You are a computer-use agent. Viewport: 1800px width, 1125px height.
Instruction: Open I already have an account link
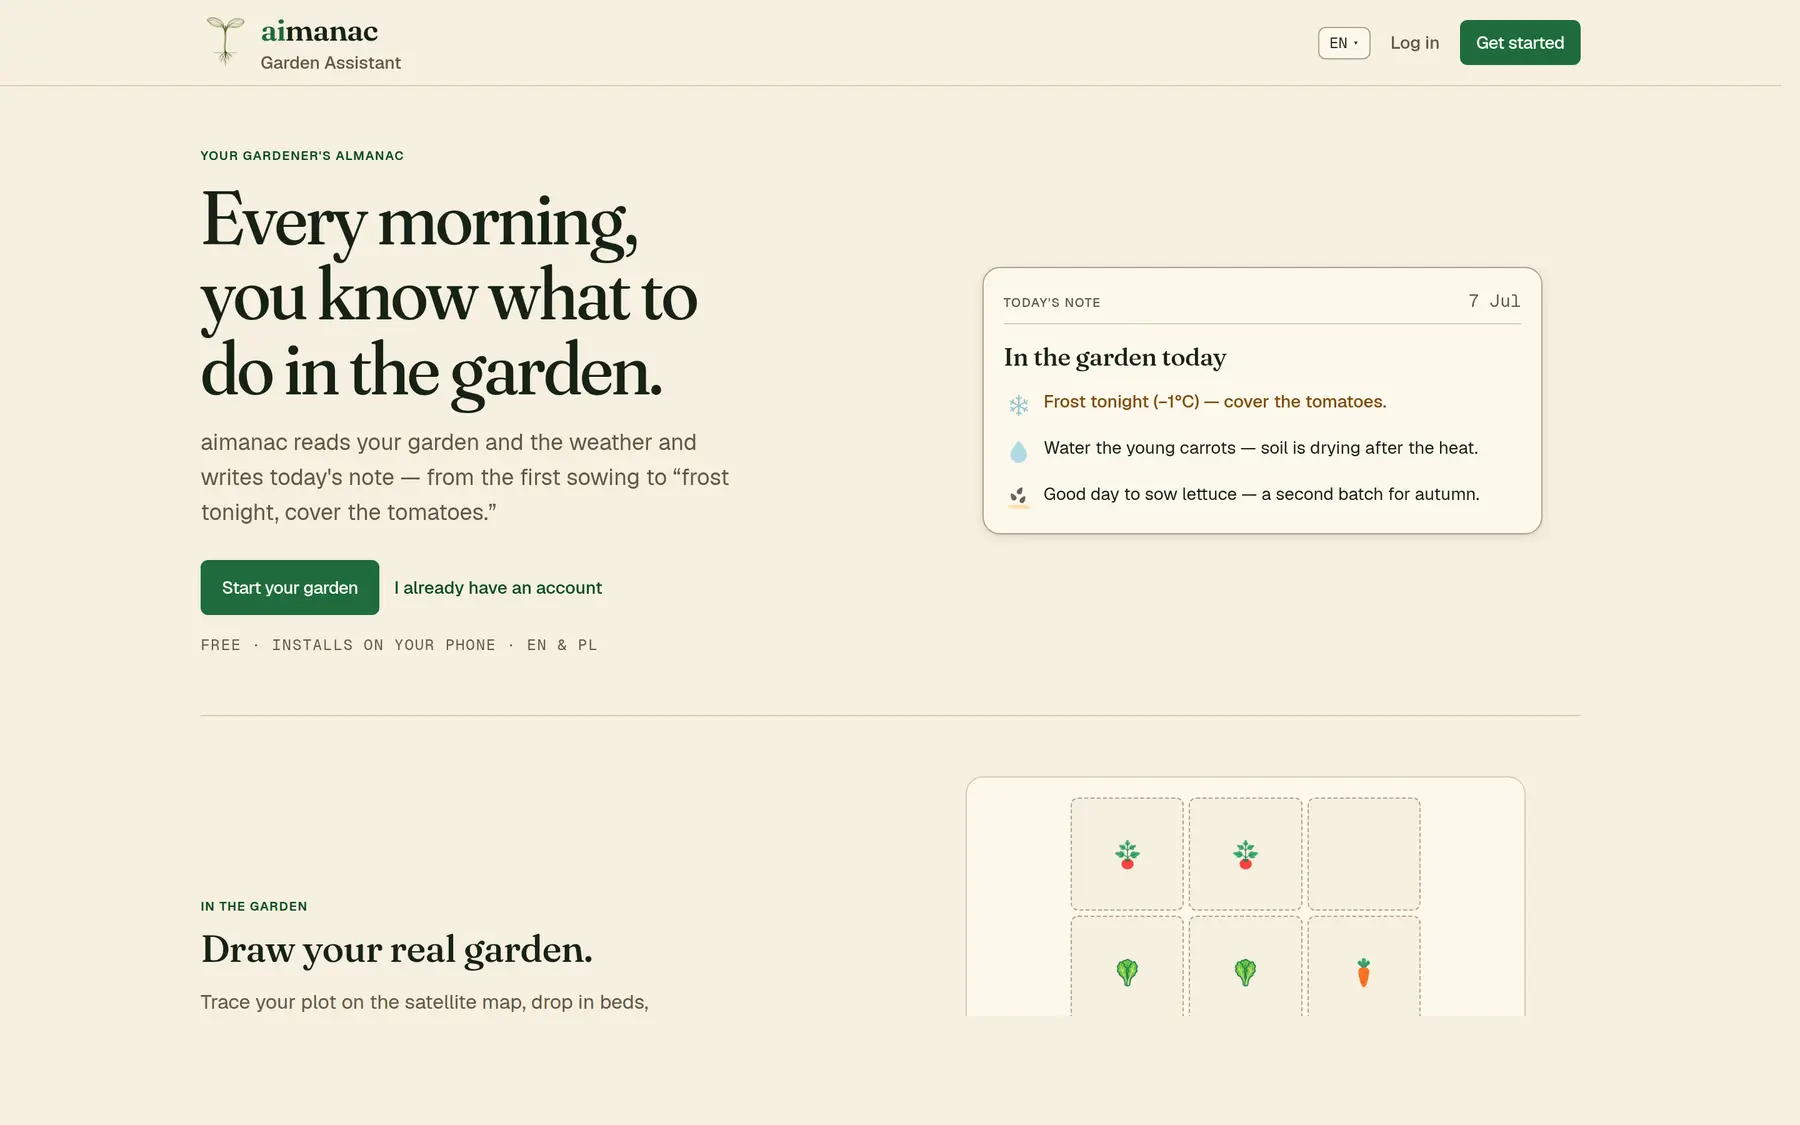[x=498, y=588]
